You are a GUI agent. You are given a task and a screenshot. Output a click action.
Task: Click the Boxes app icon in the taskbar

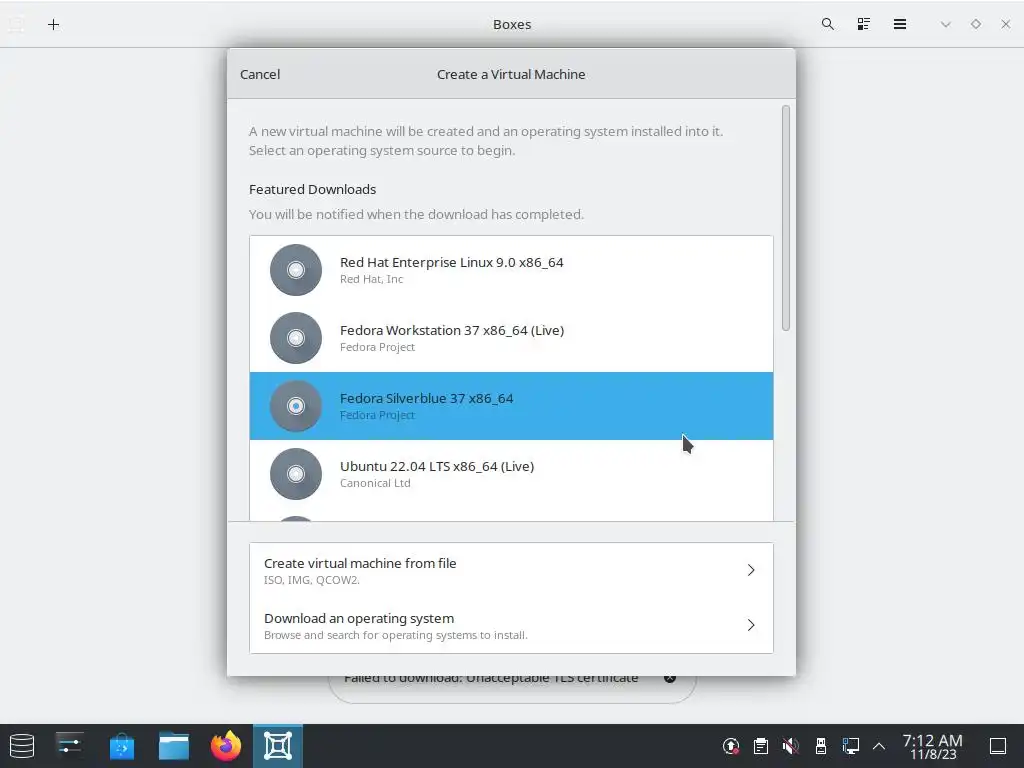pyautogui.click(x=278, y=746)
